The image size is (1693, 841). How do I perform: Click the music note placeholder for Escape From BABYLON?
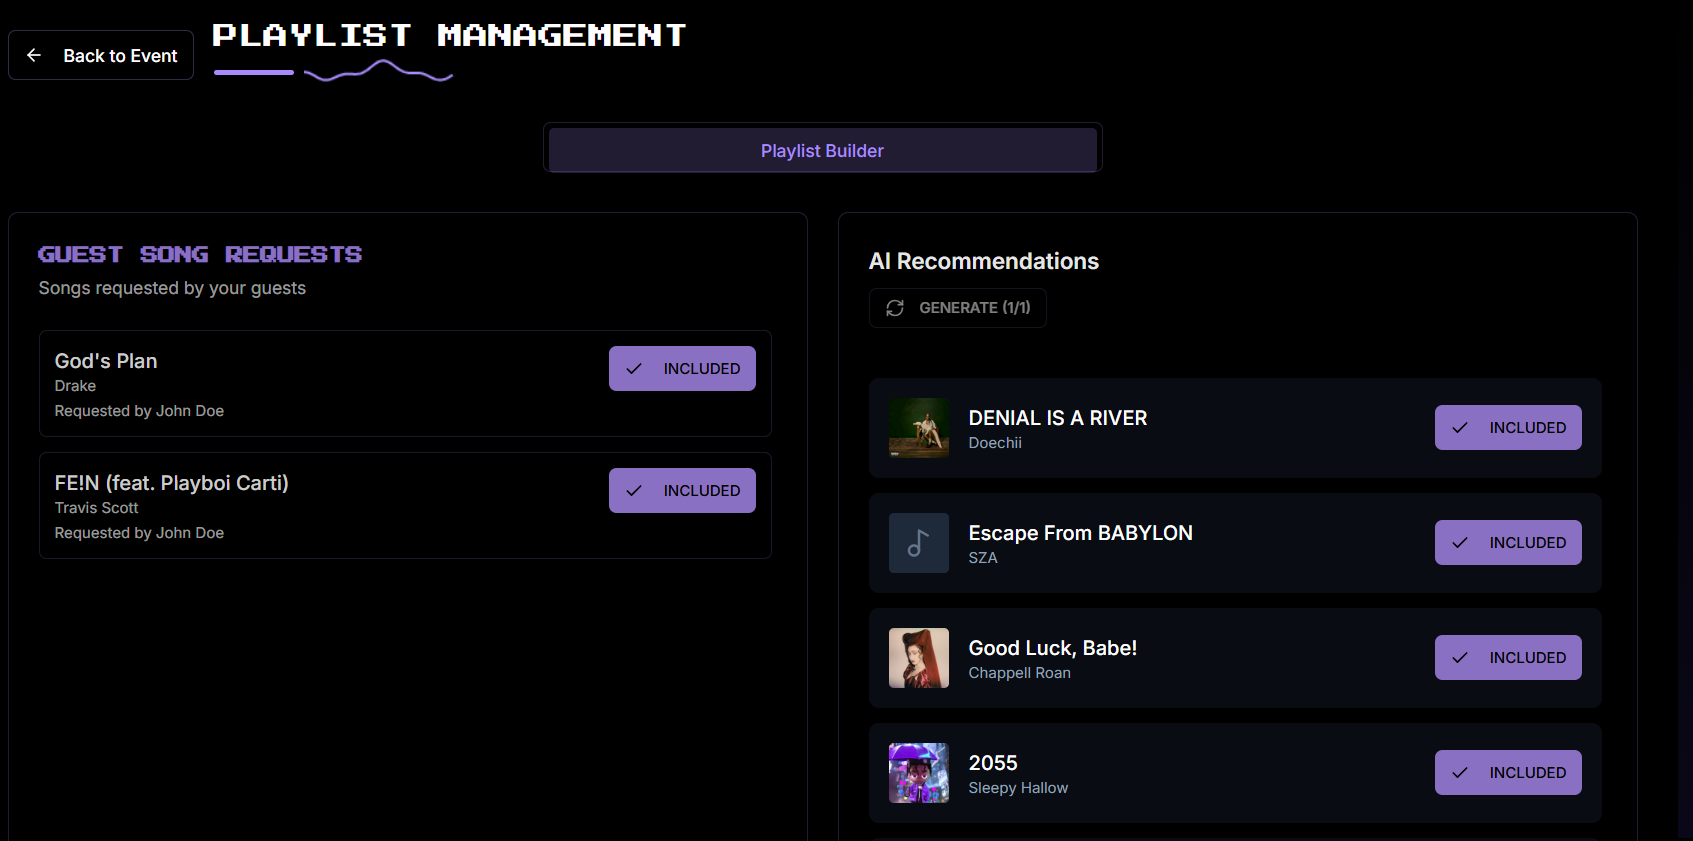coord(919,543)
